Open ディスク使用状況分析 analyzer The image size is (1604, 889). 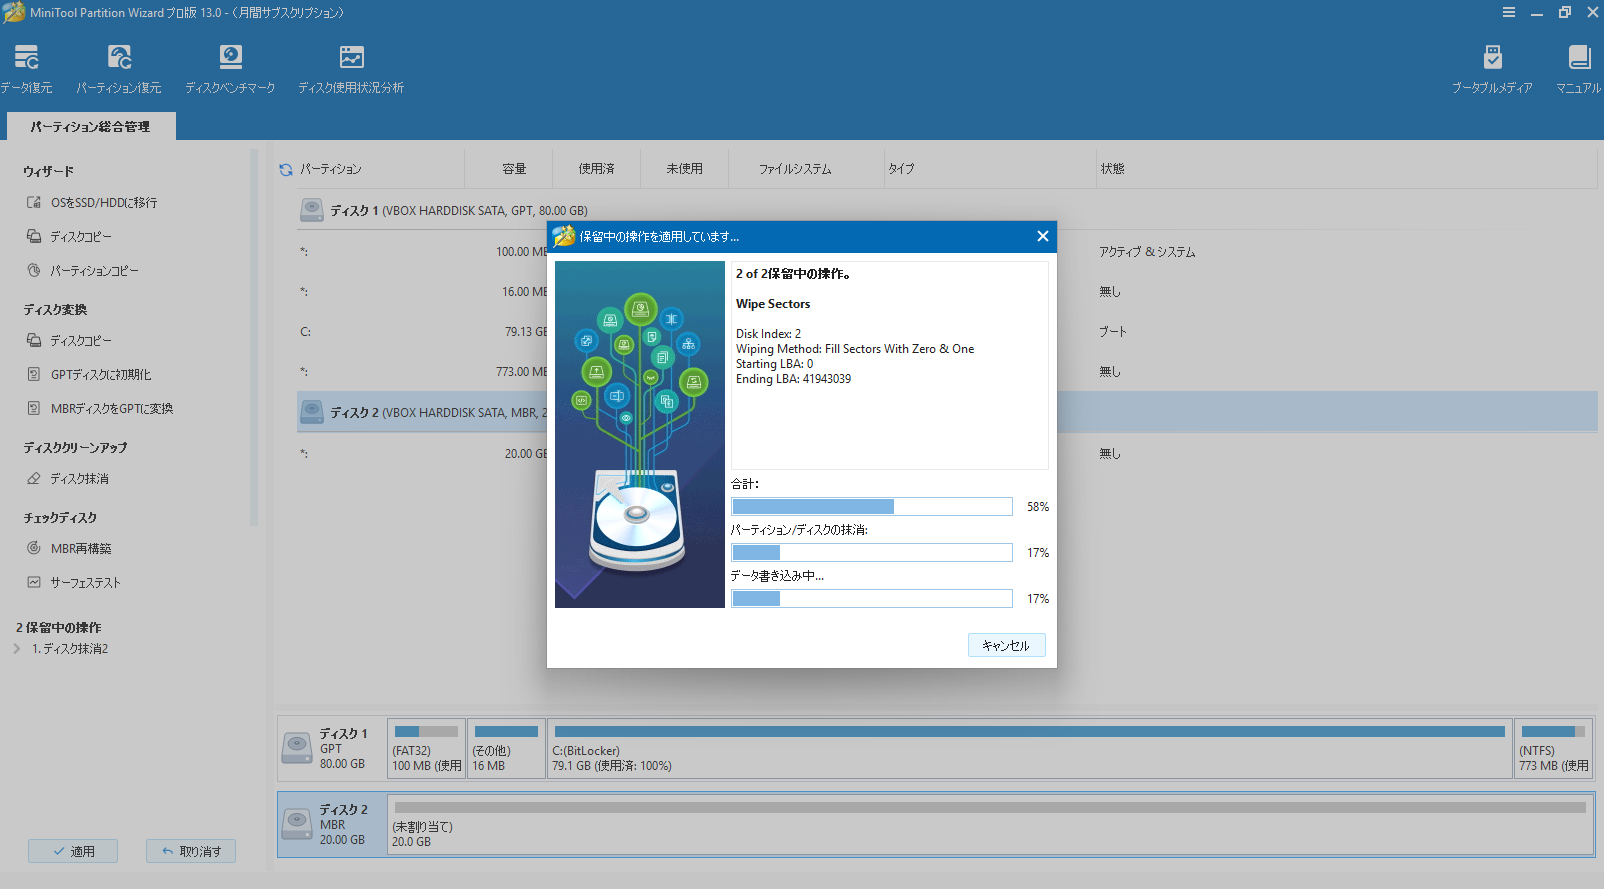351,68
